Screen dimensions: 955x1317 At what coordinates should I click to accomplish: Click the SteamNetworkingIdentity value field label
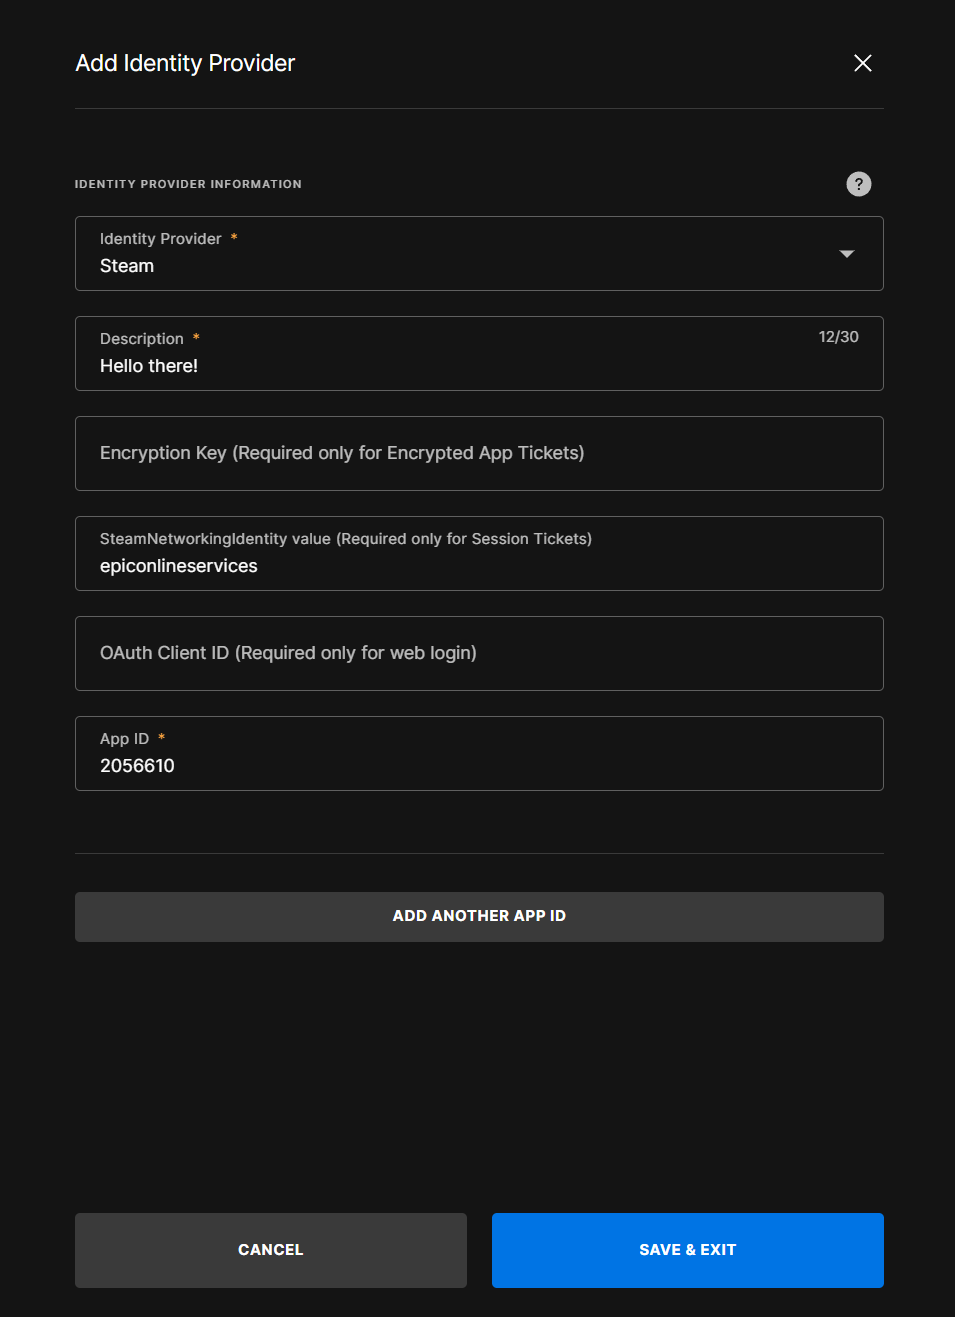pyautogui.click(x=346, y=539)
